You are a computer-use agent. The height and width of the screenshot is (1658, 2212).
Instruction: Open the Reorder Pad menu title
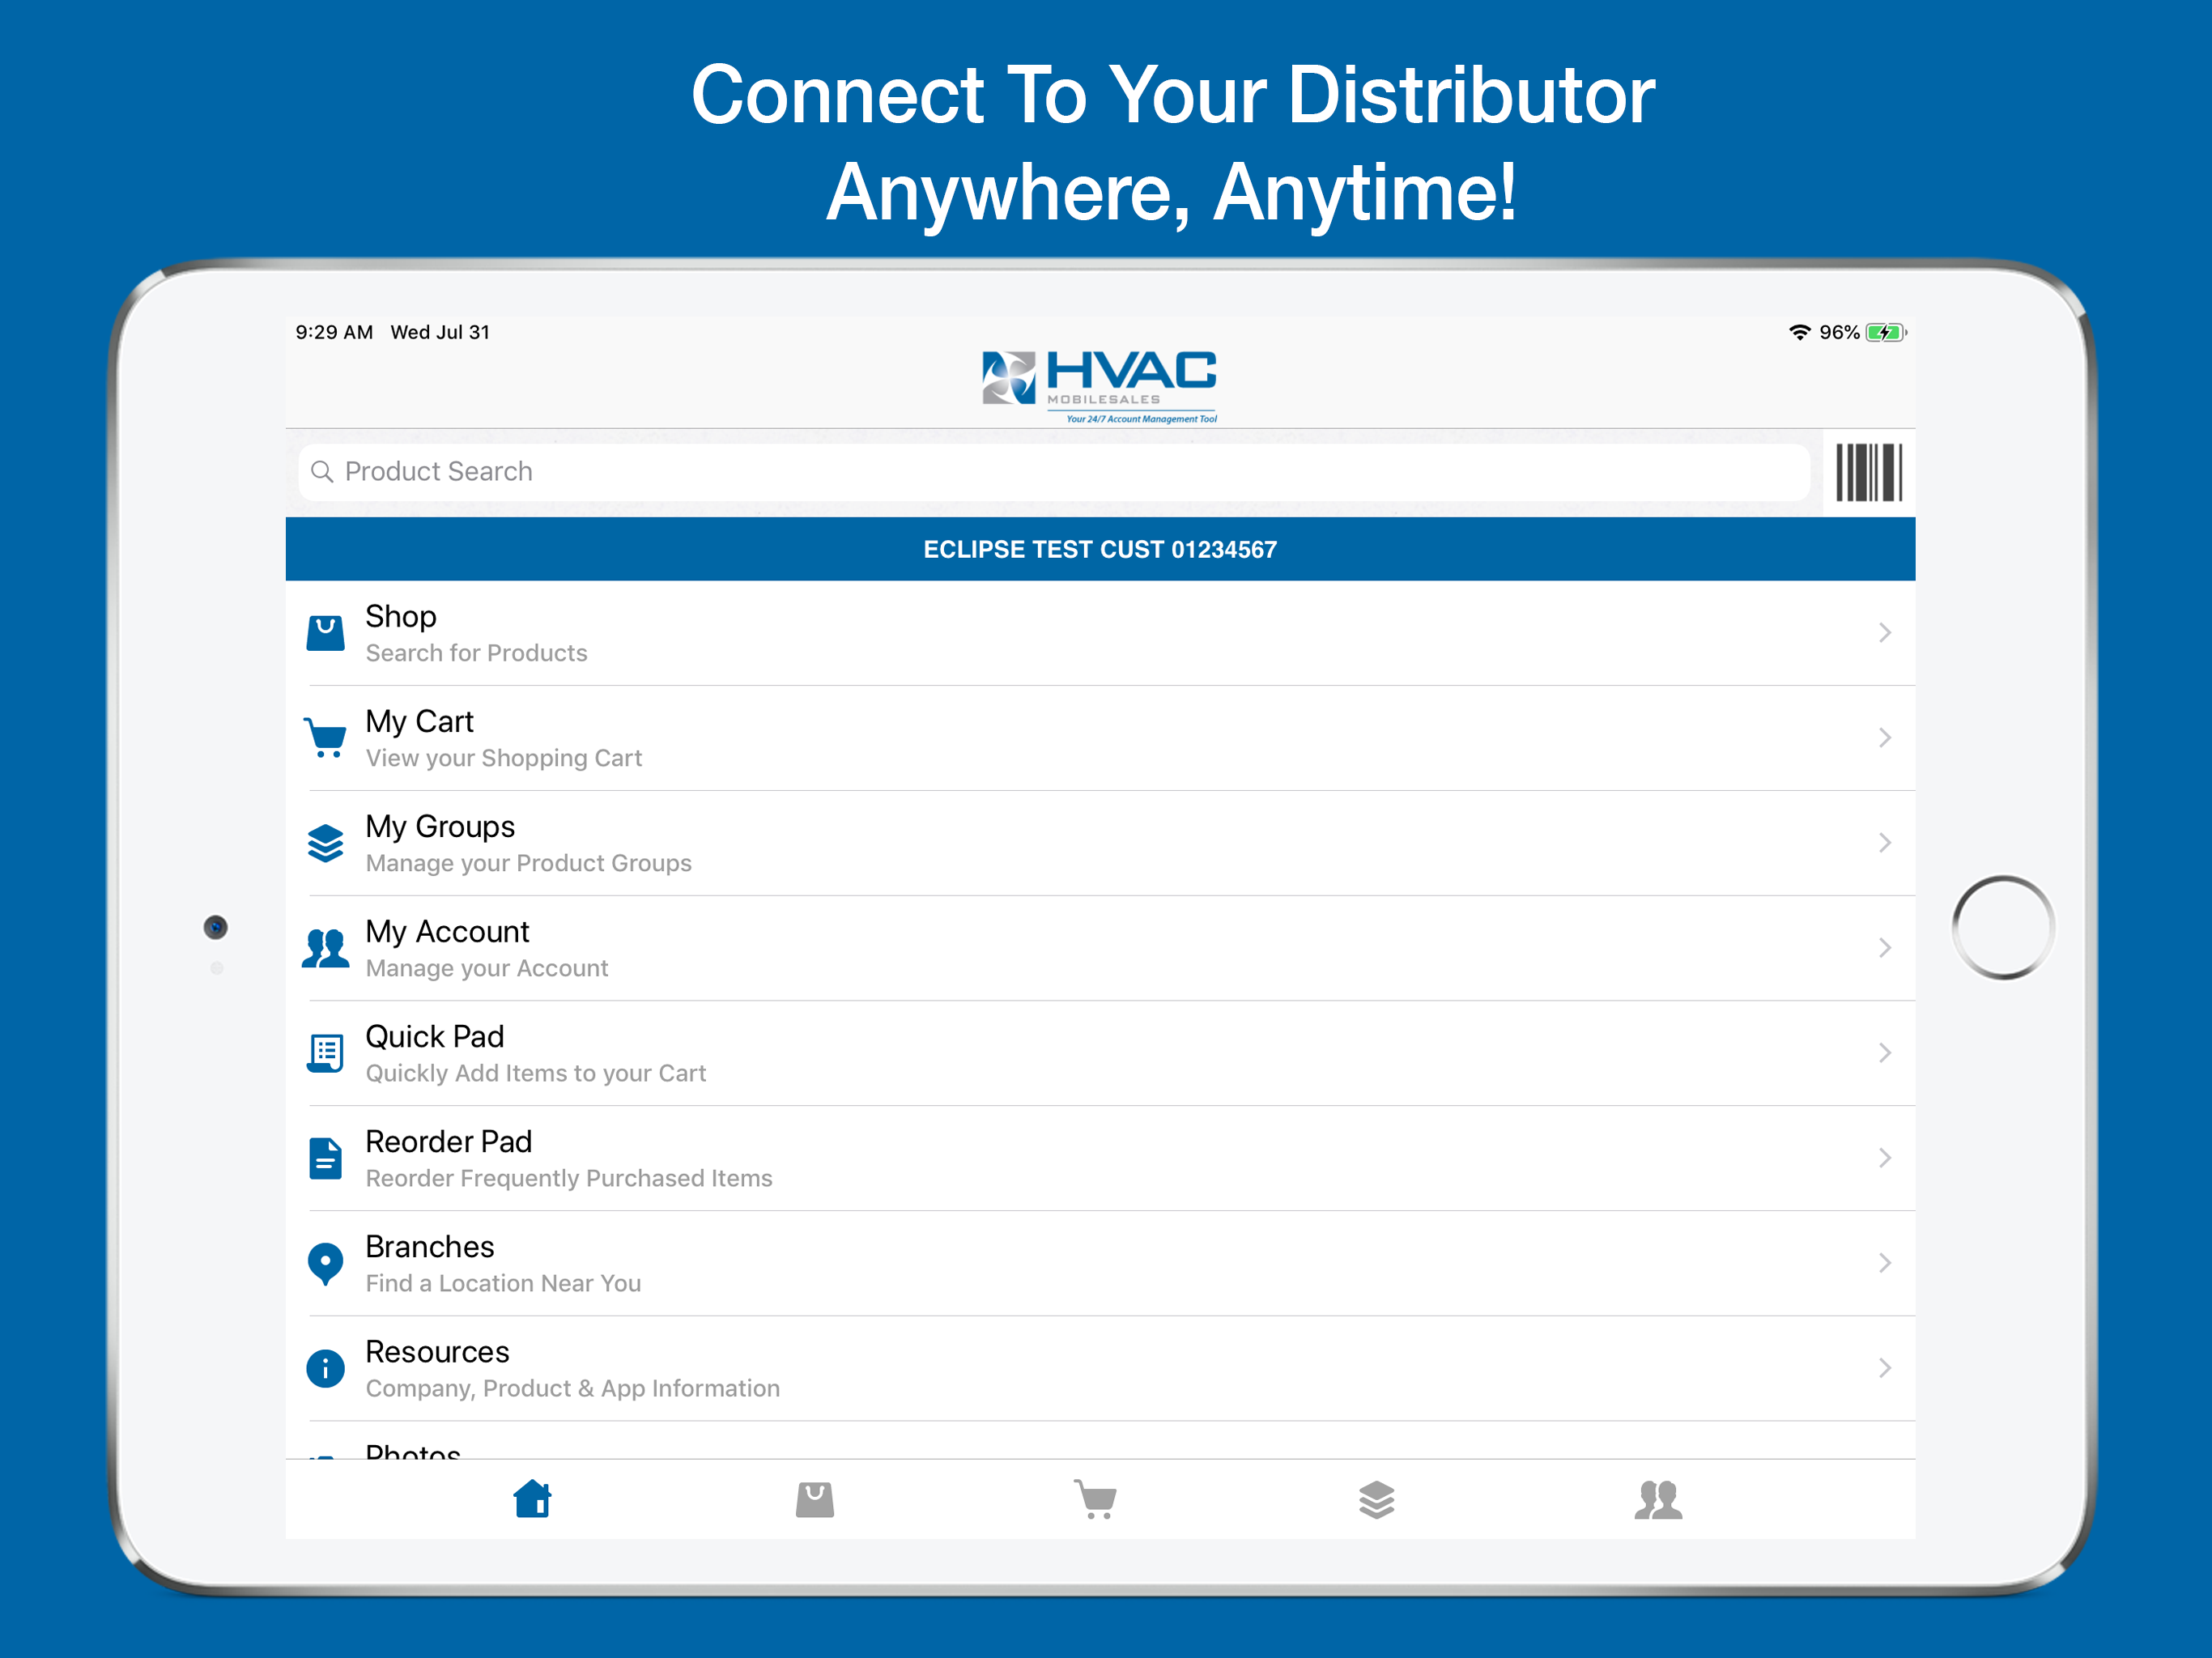(449, 1141)
